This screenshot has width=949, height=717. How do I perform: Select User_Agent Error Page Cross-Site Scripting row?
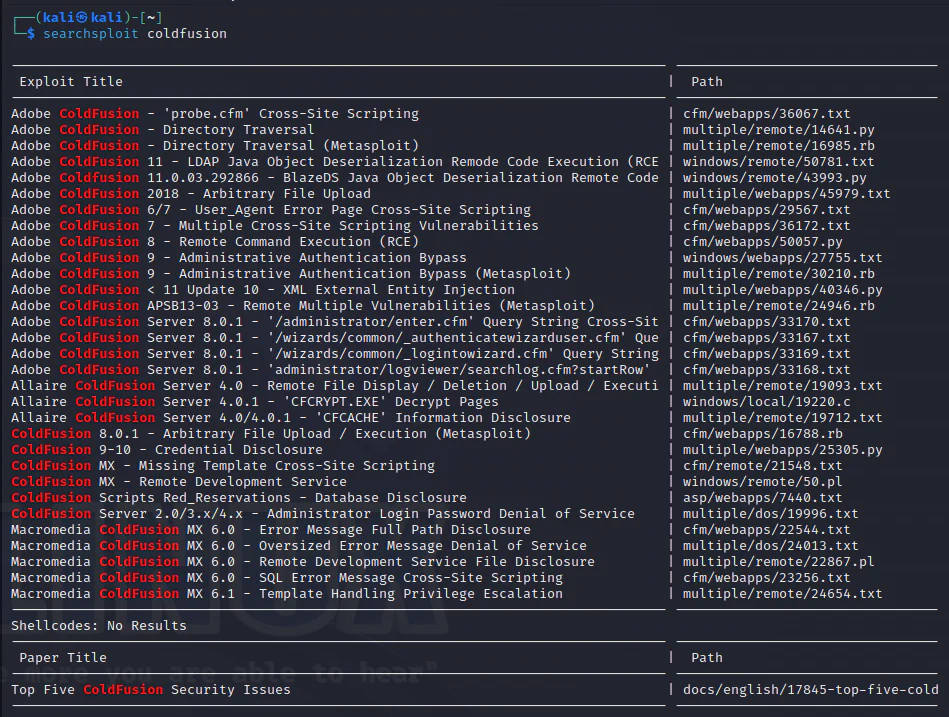tap(271, 210)
